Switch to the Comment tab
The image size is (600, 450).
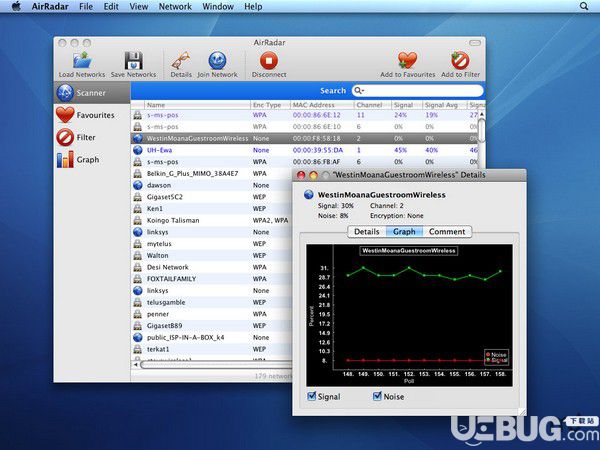coord(447,232)
